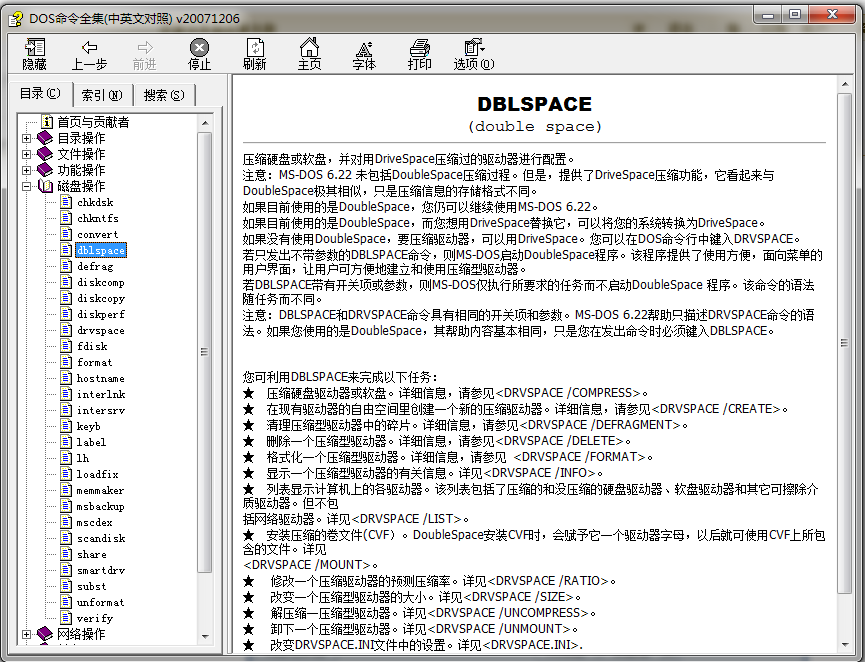Open the drvspace topic

click(100, 330)
